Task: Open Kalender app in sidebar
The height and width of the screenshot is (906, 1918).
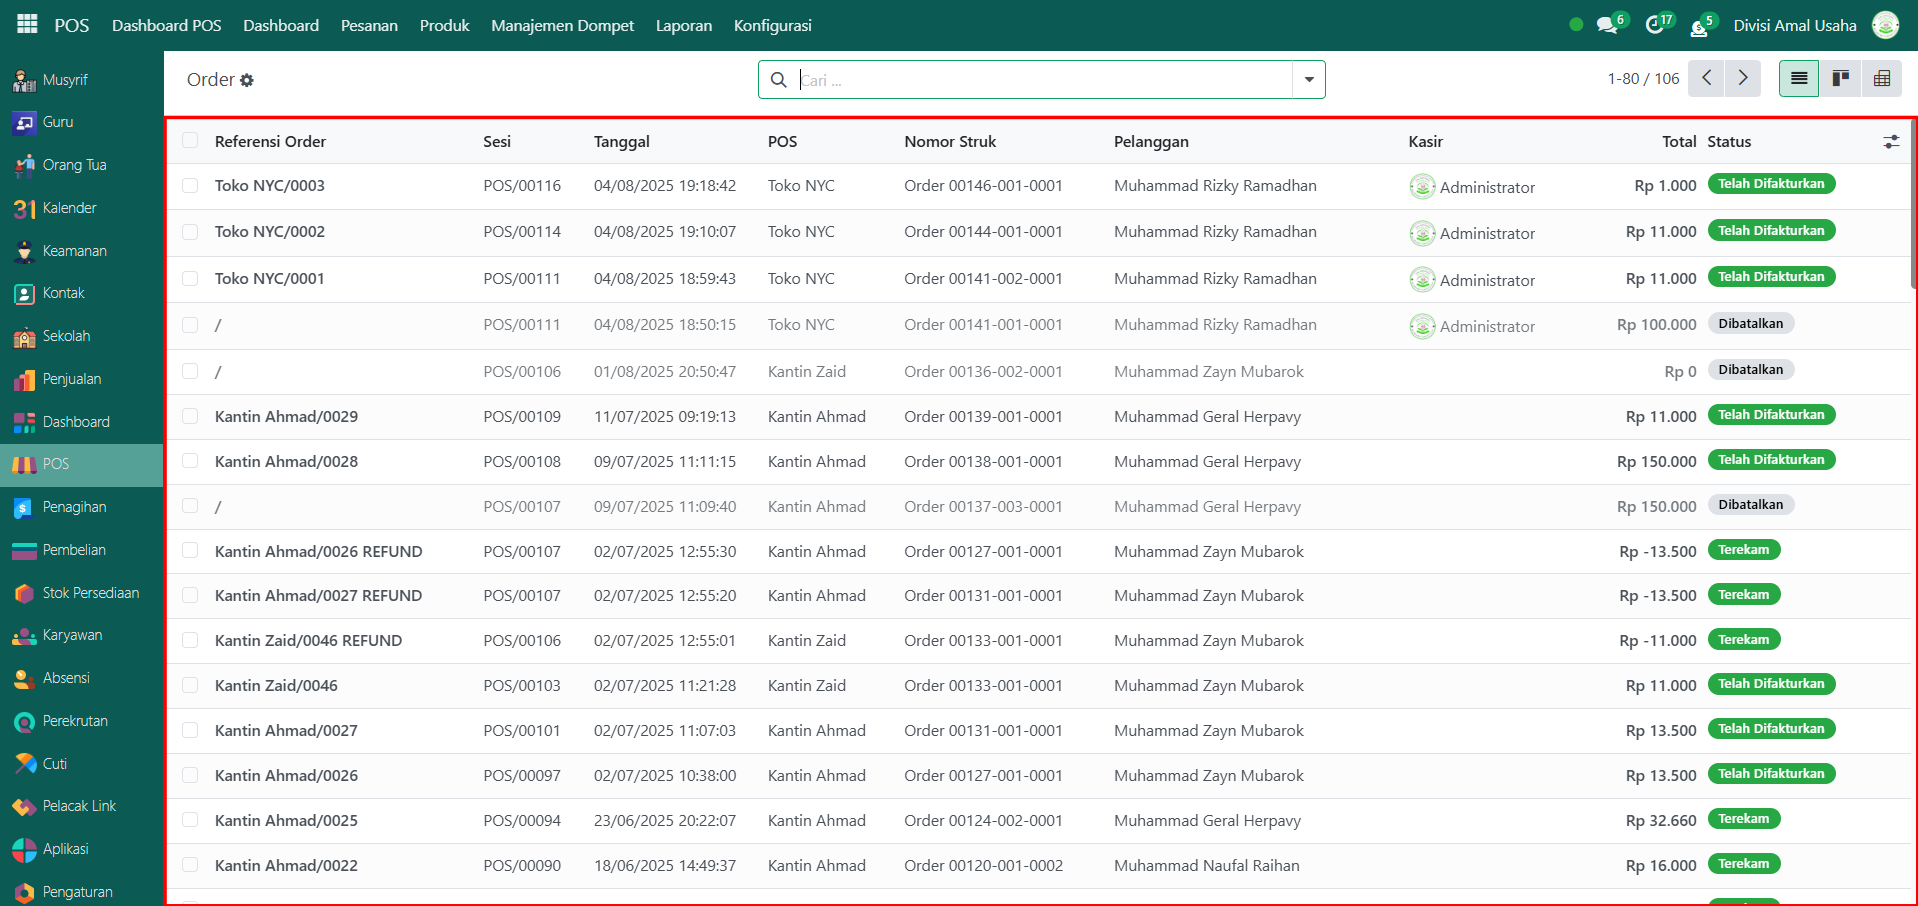Action: tap(69, 208)
